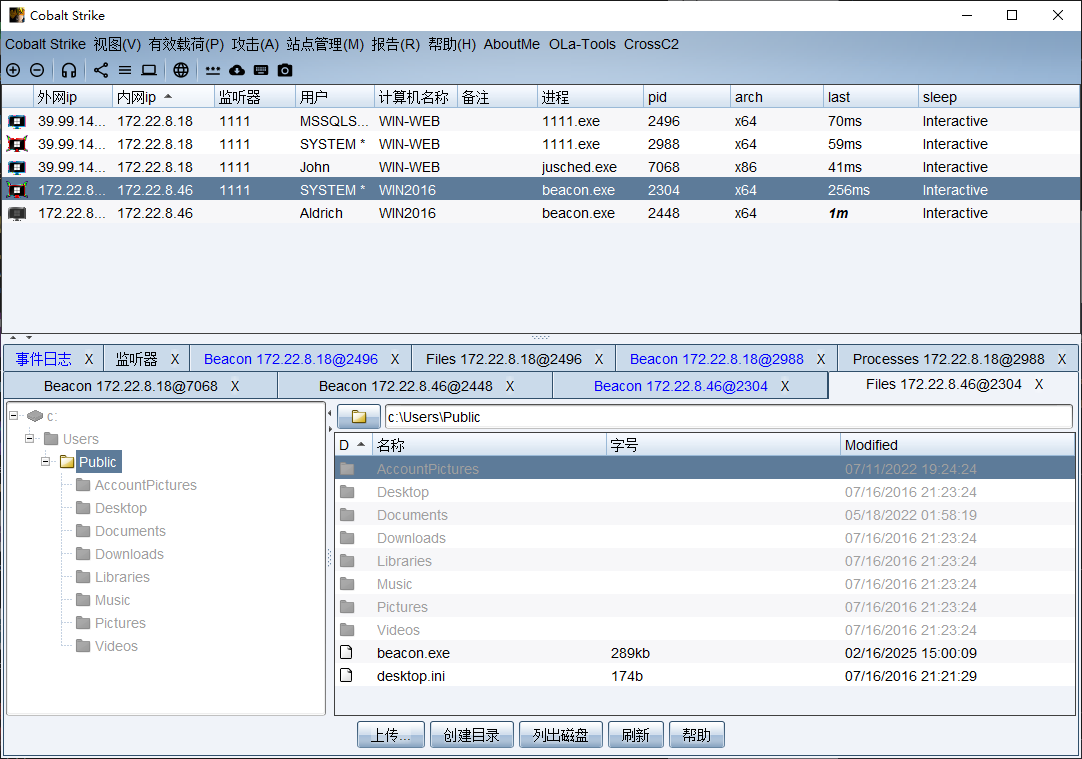Click the beacon icon for pid 2496 row
Viewport: 1082px width, 759px height.
(x=17, y=121)
